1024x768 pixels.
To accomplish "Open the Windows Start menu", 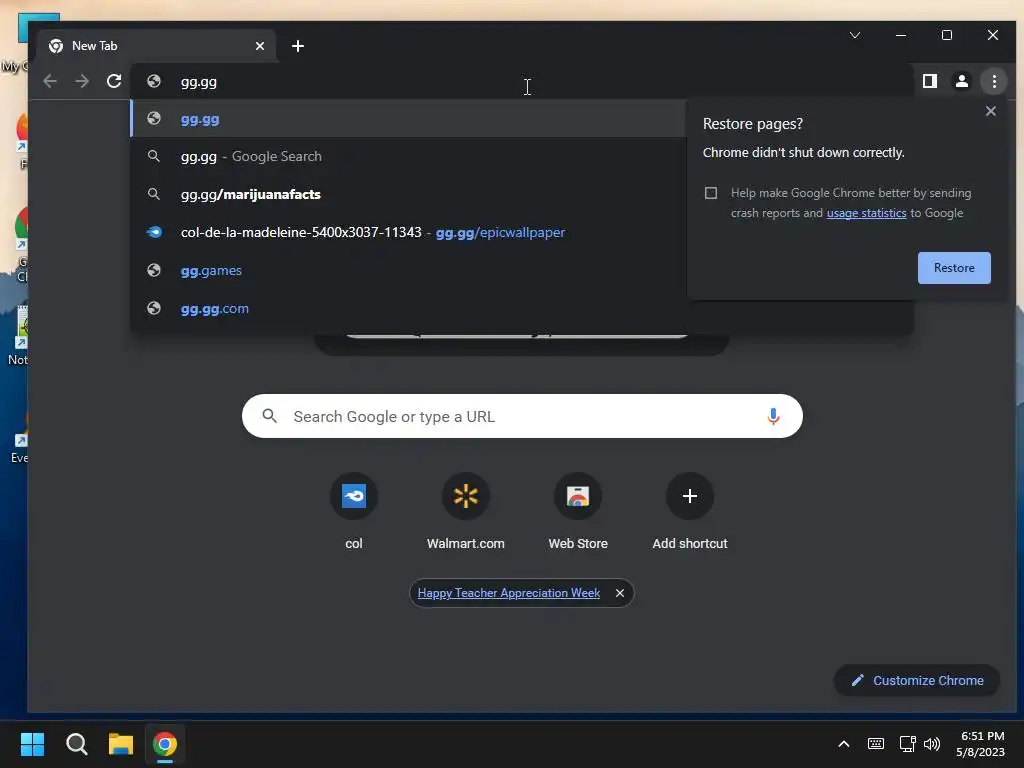I will 32,744.
